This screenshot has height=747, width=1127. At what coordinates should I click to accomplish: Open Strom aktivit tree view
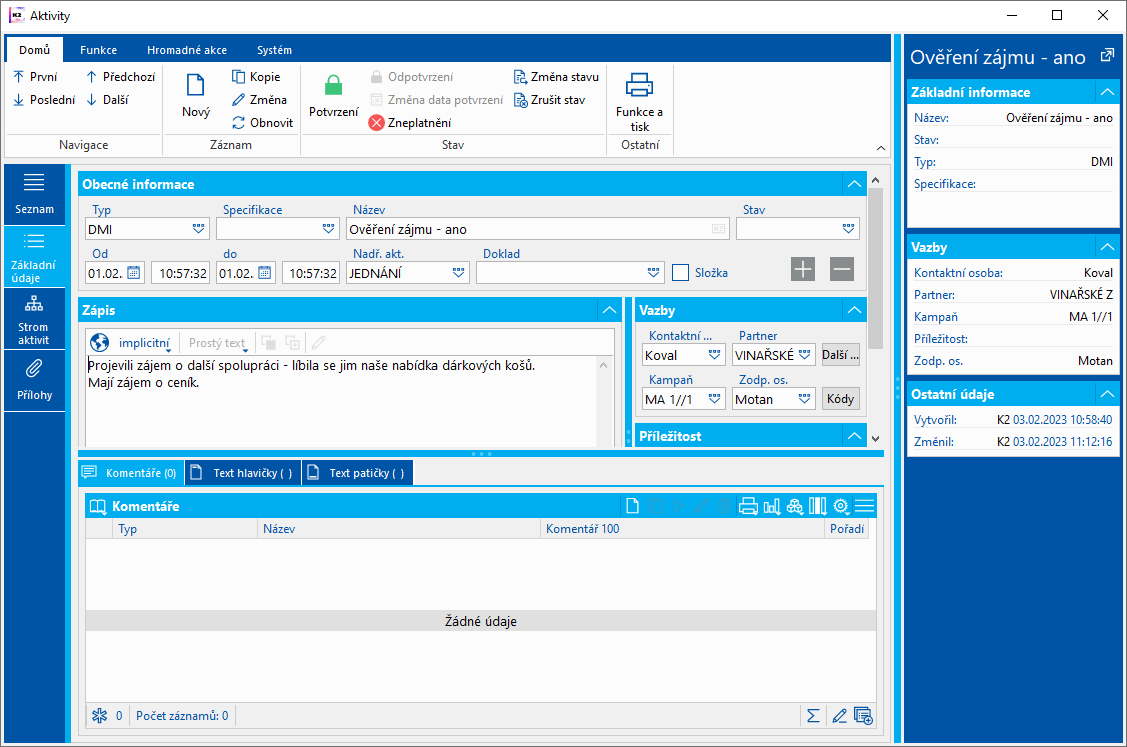34,320
